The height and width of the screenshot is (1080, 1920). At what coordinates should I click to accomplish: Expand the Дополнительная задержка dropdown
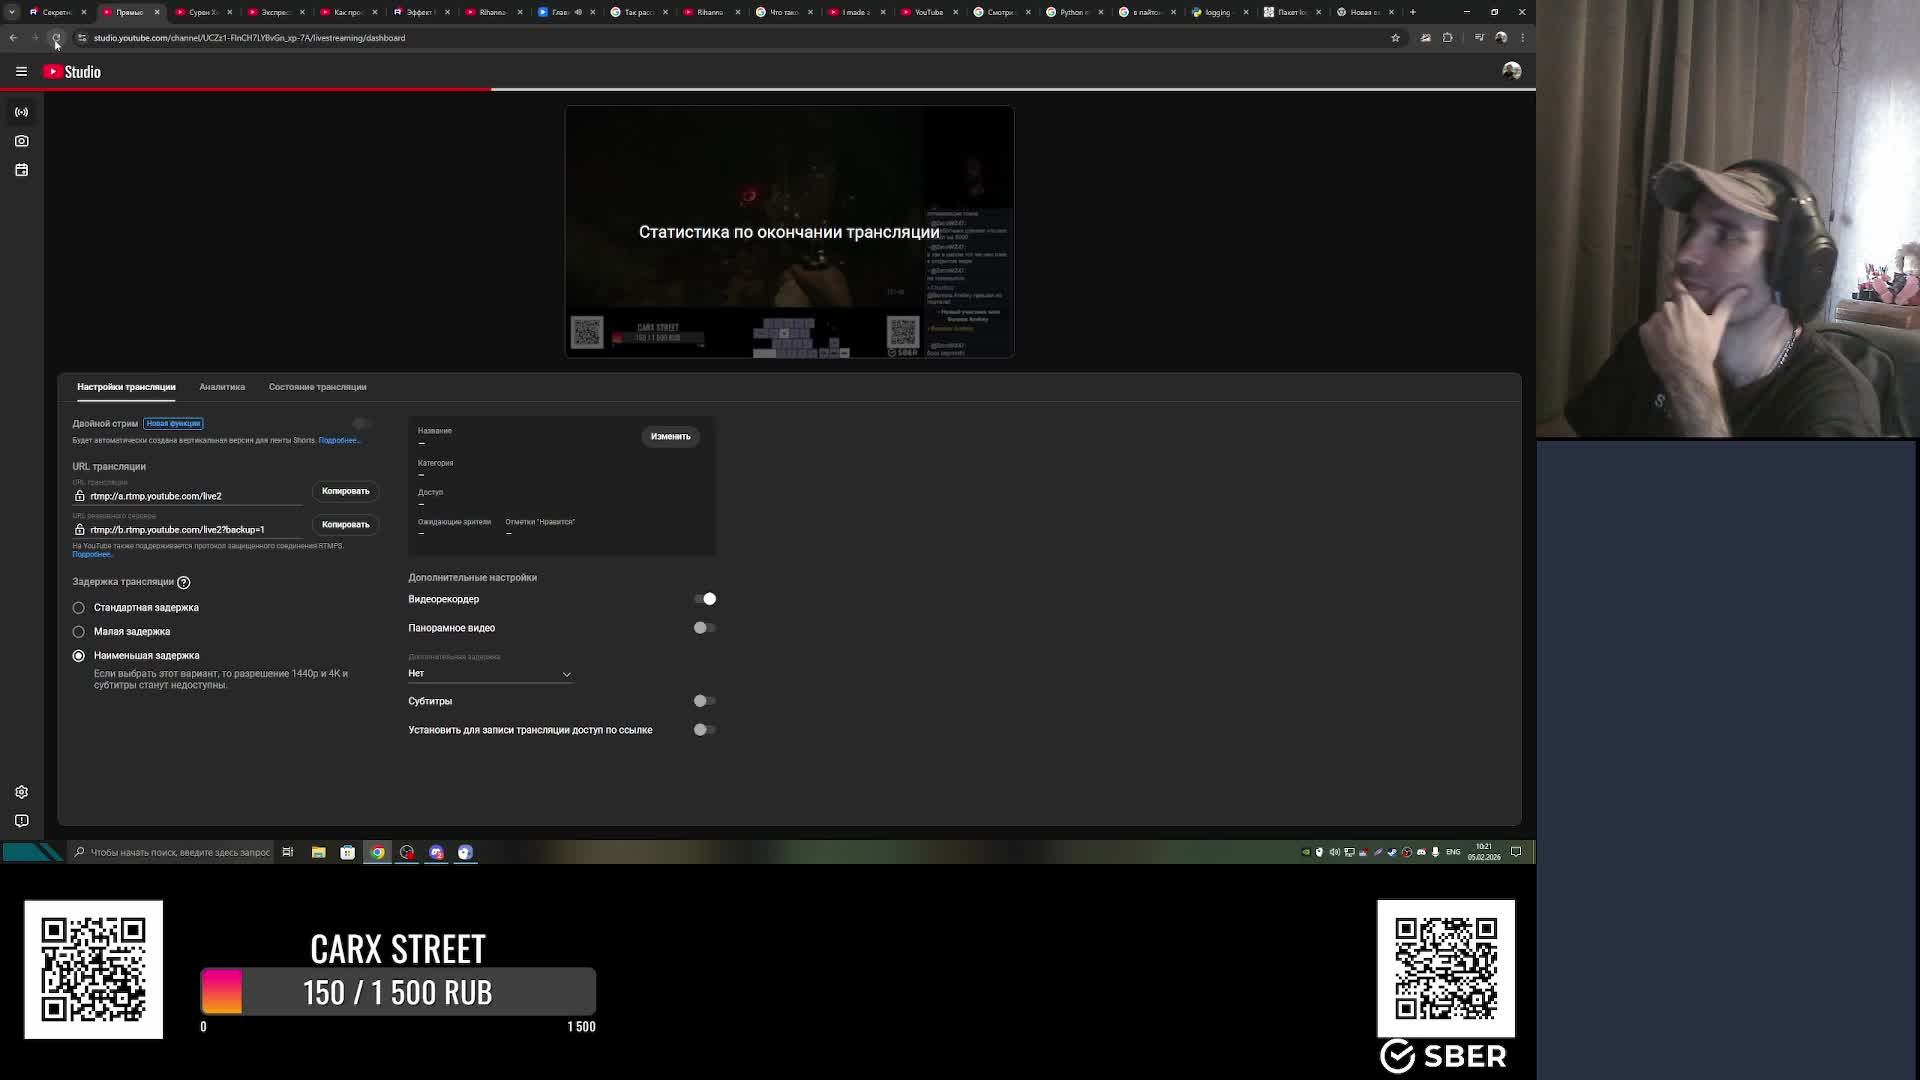point(489,674)
